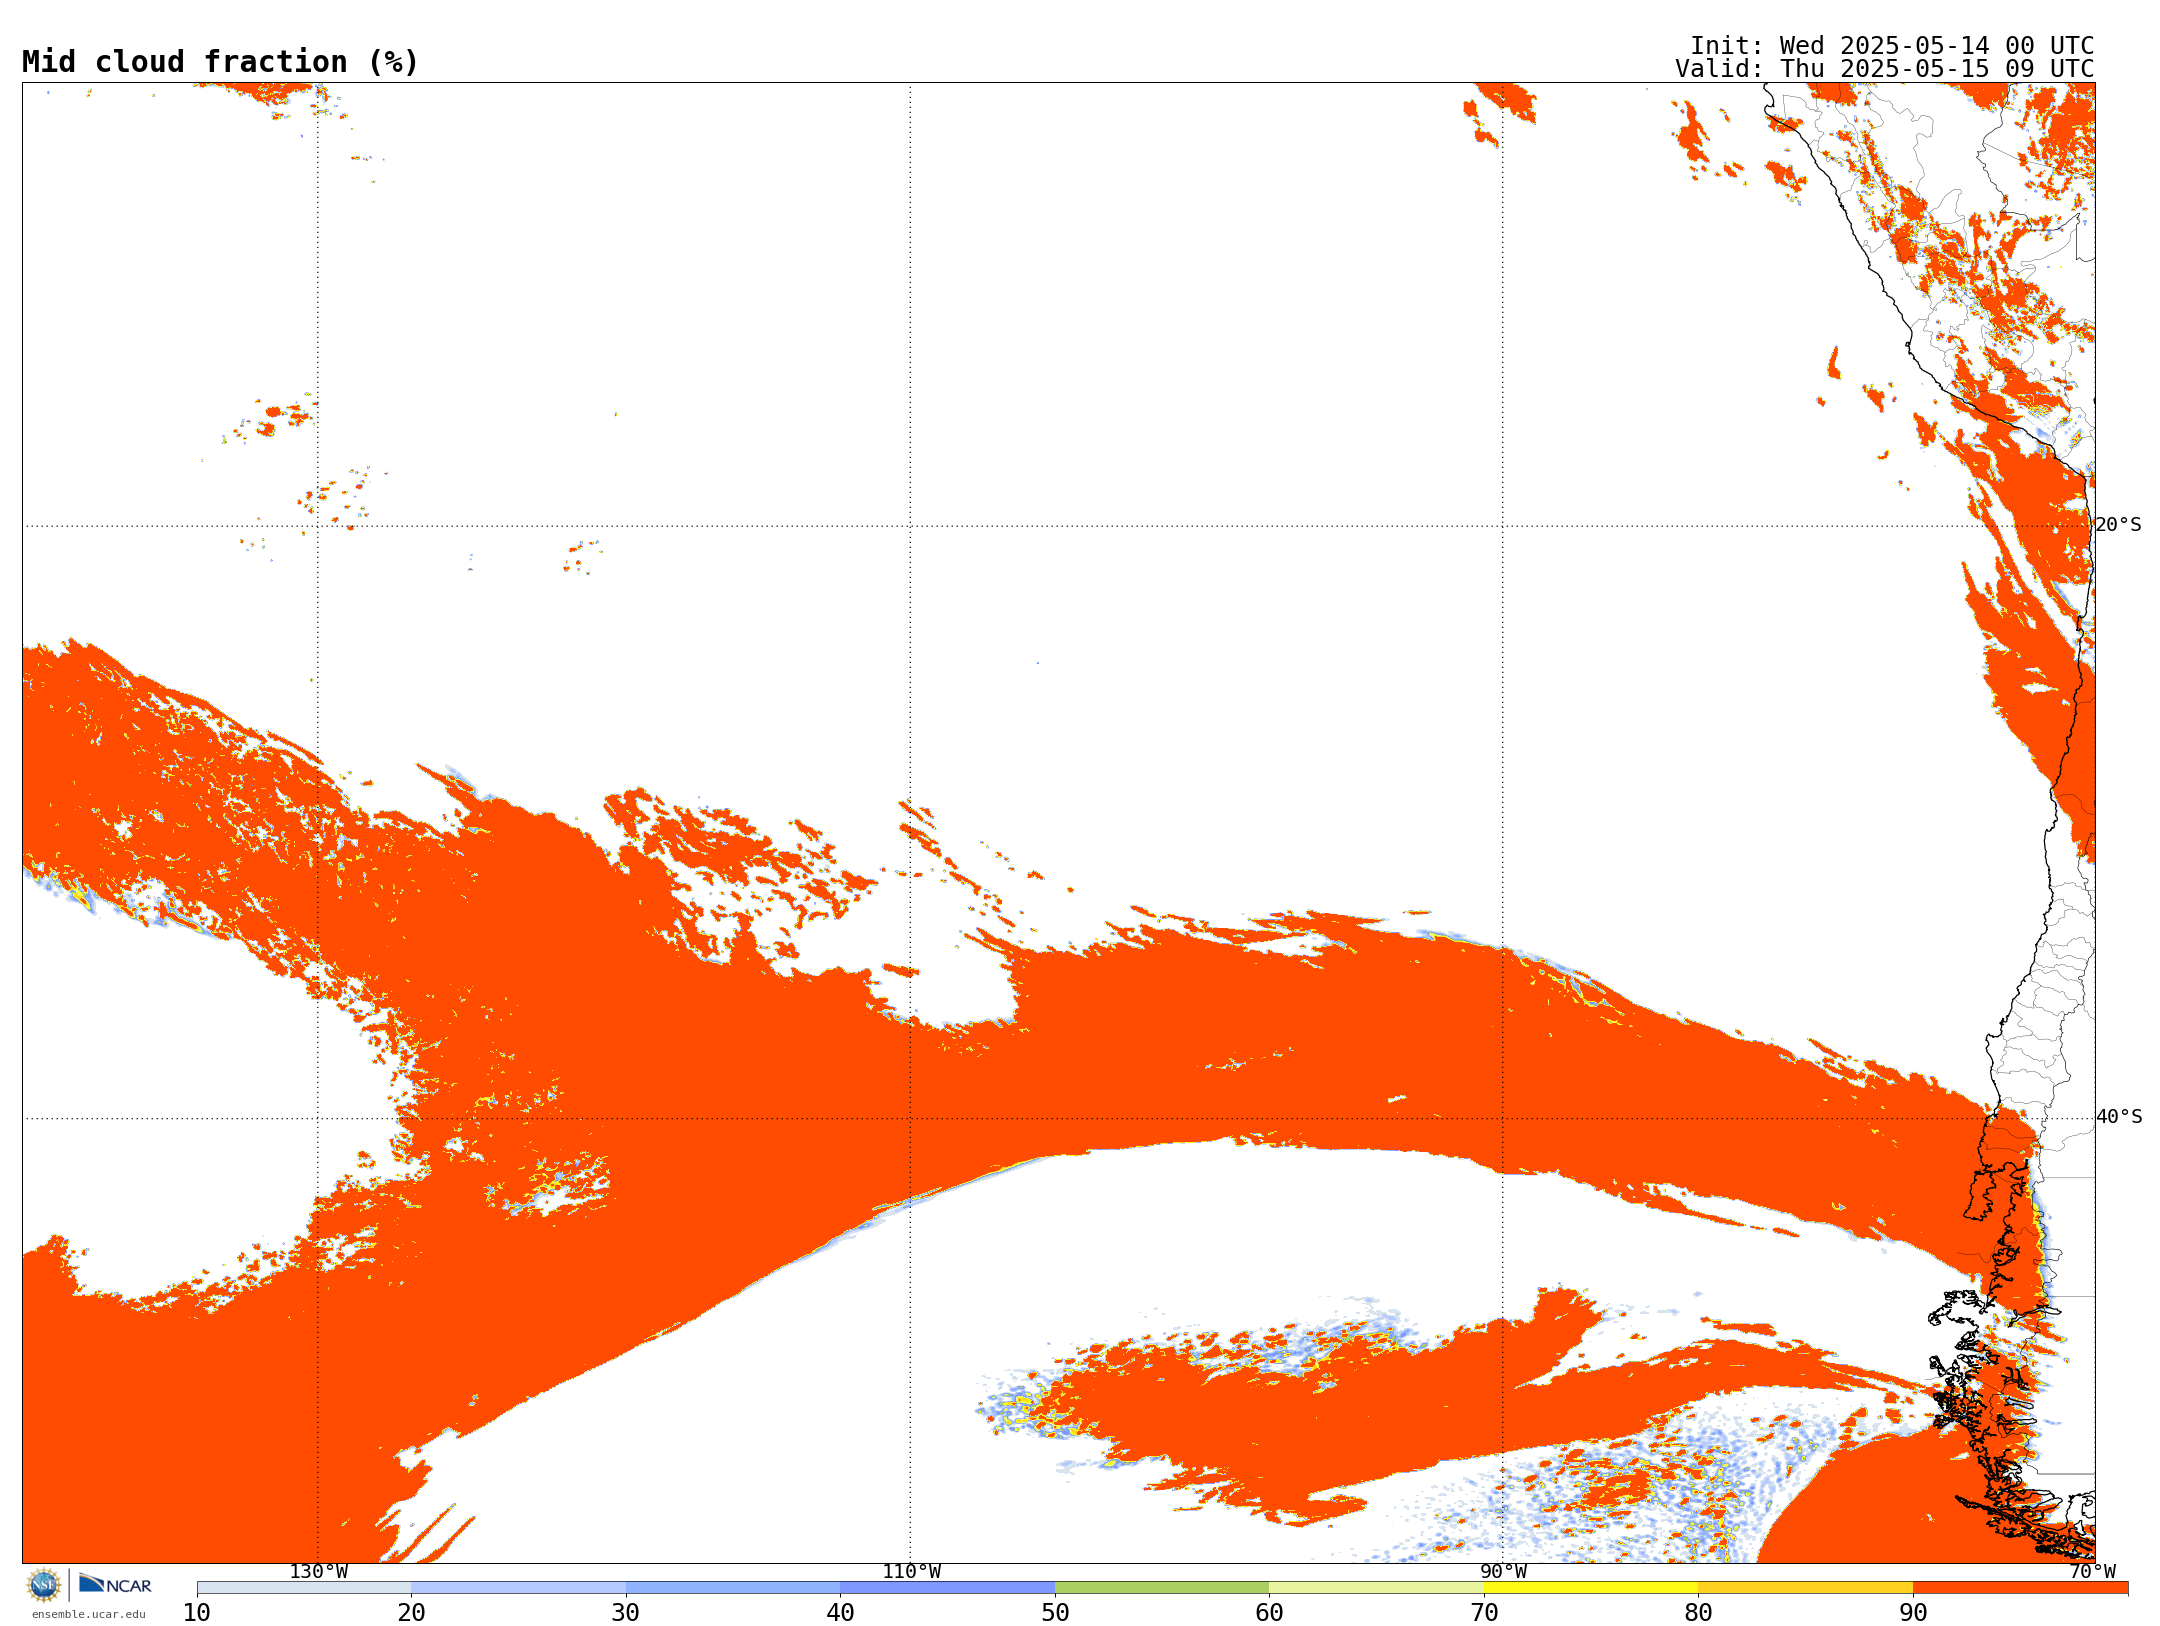Click the 'Mid cloud fraction (%)' title
Screen dimensions: 2160x1626
pyautogui.click(x=220, y=62)
